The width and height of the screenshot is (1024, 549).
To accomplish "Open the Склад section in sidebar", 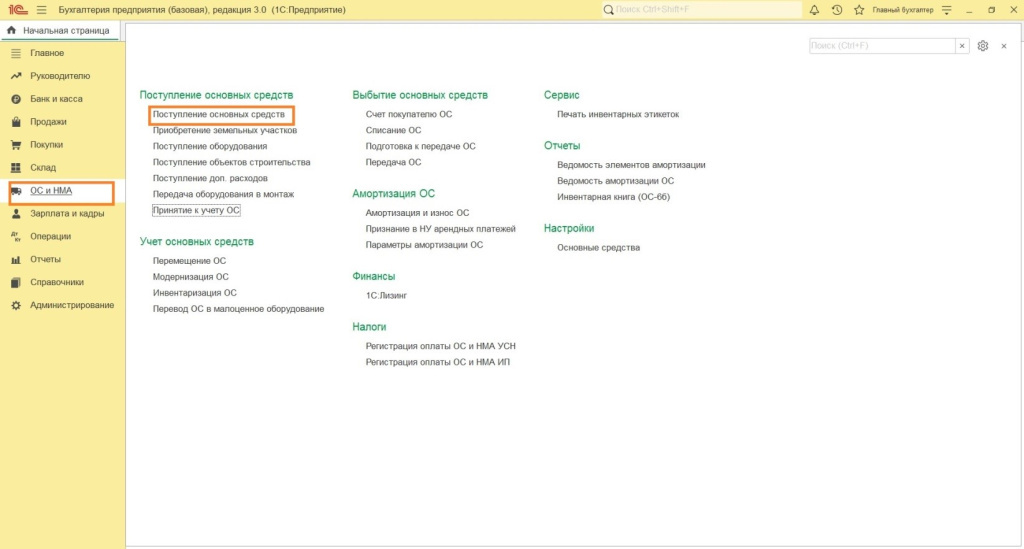I will [x=43, y=168].
